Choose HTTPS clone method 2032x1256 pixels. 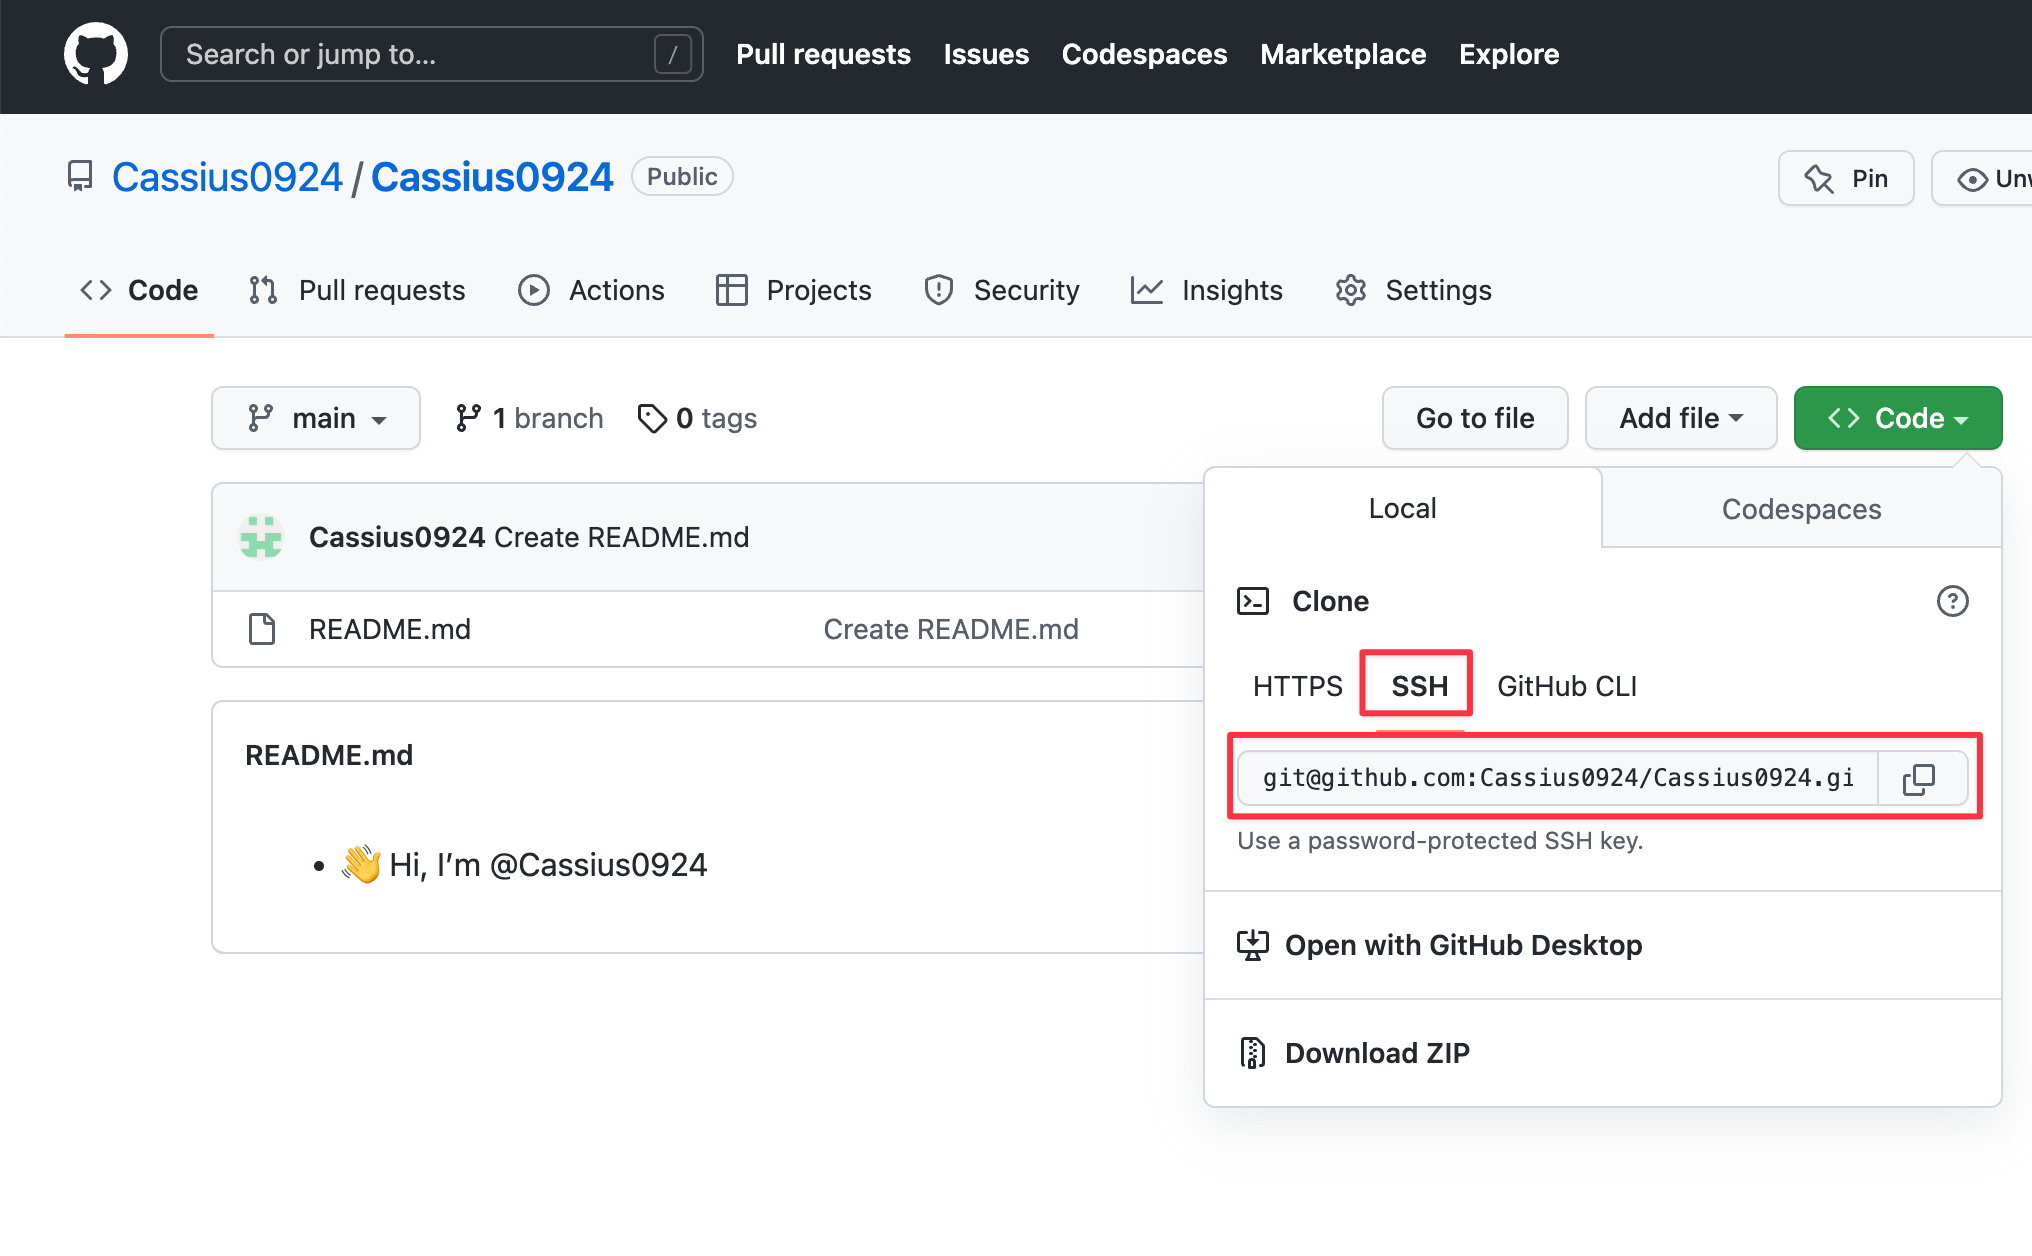point(1297,686)
